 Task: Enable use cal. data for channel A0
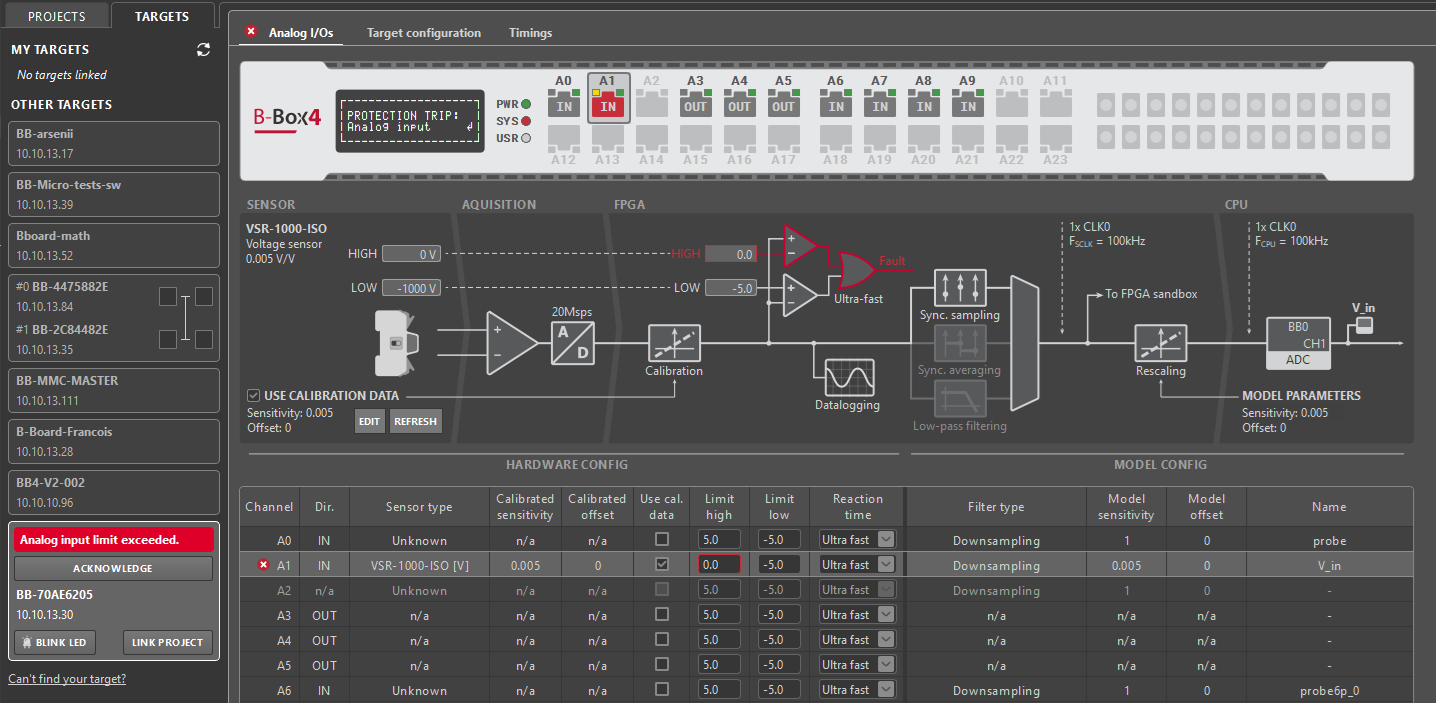[x=661, y=540]
